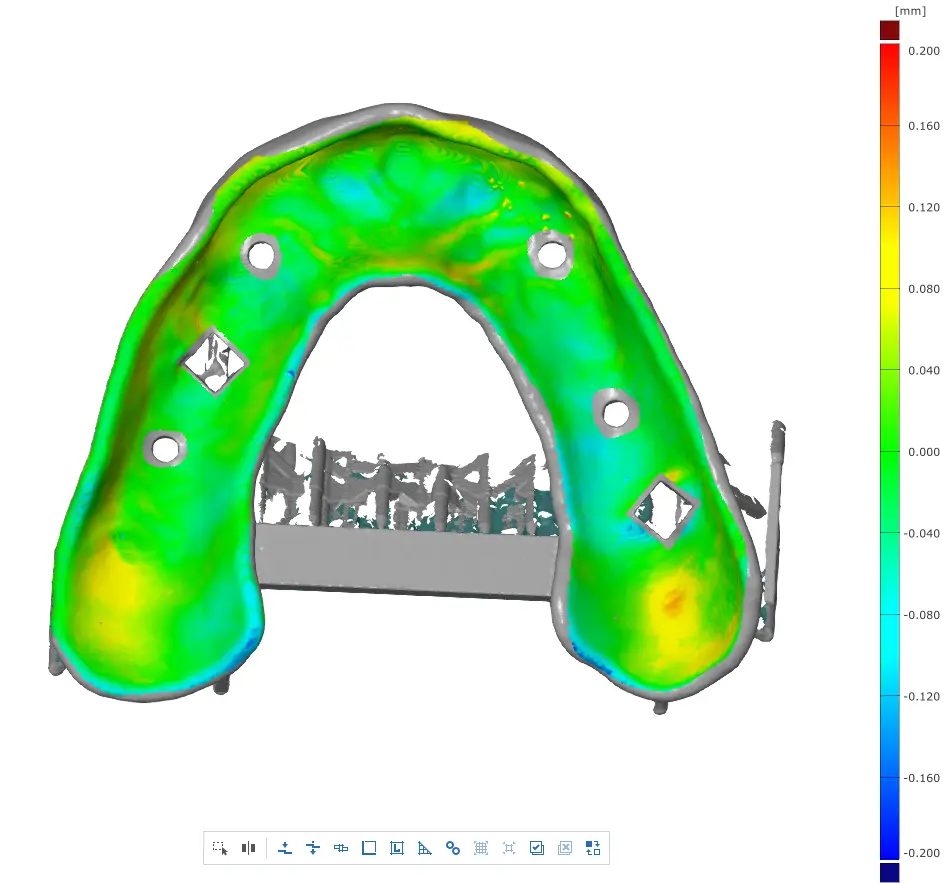Click the grayed grid selection icon

[481, 848]
